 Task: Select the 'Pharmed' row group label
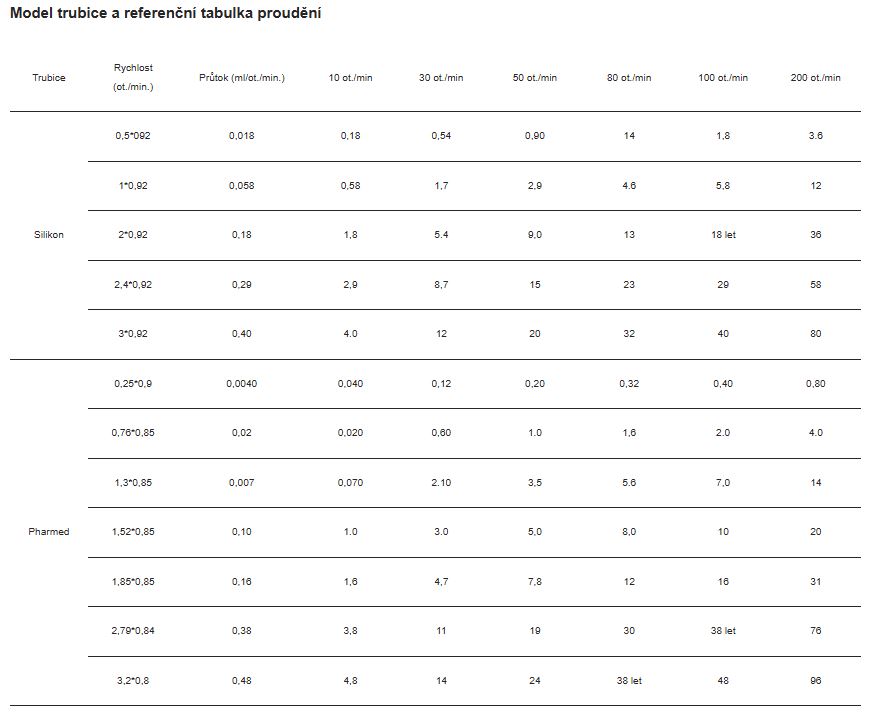point(49,532)
